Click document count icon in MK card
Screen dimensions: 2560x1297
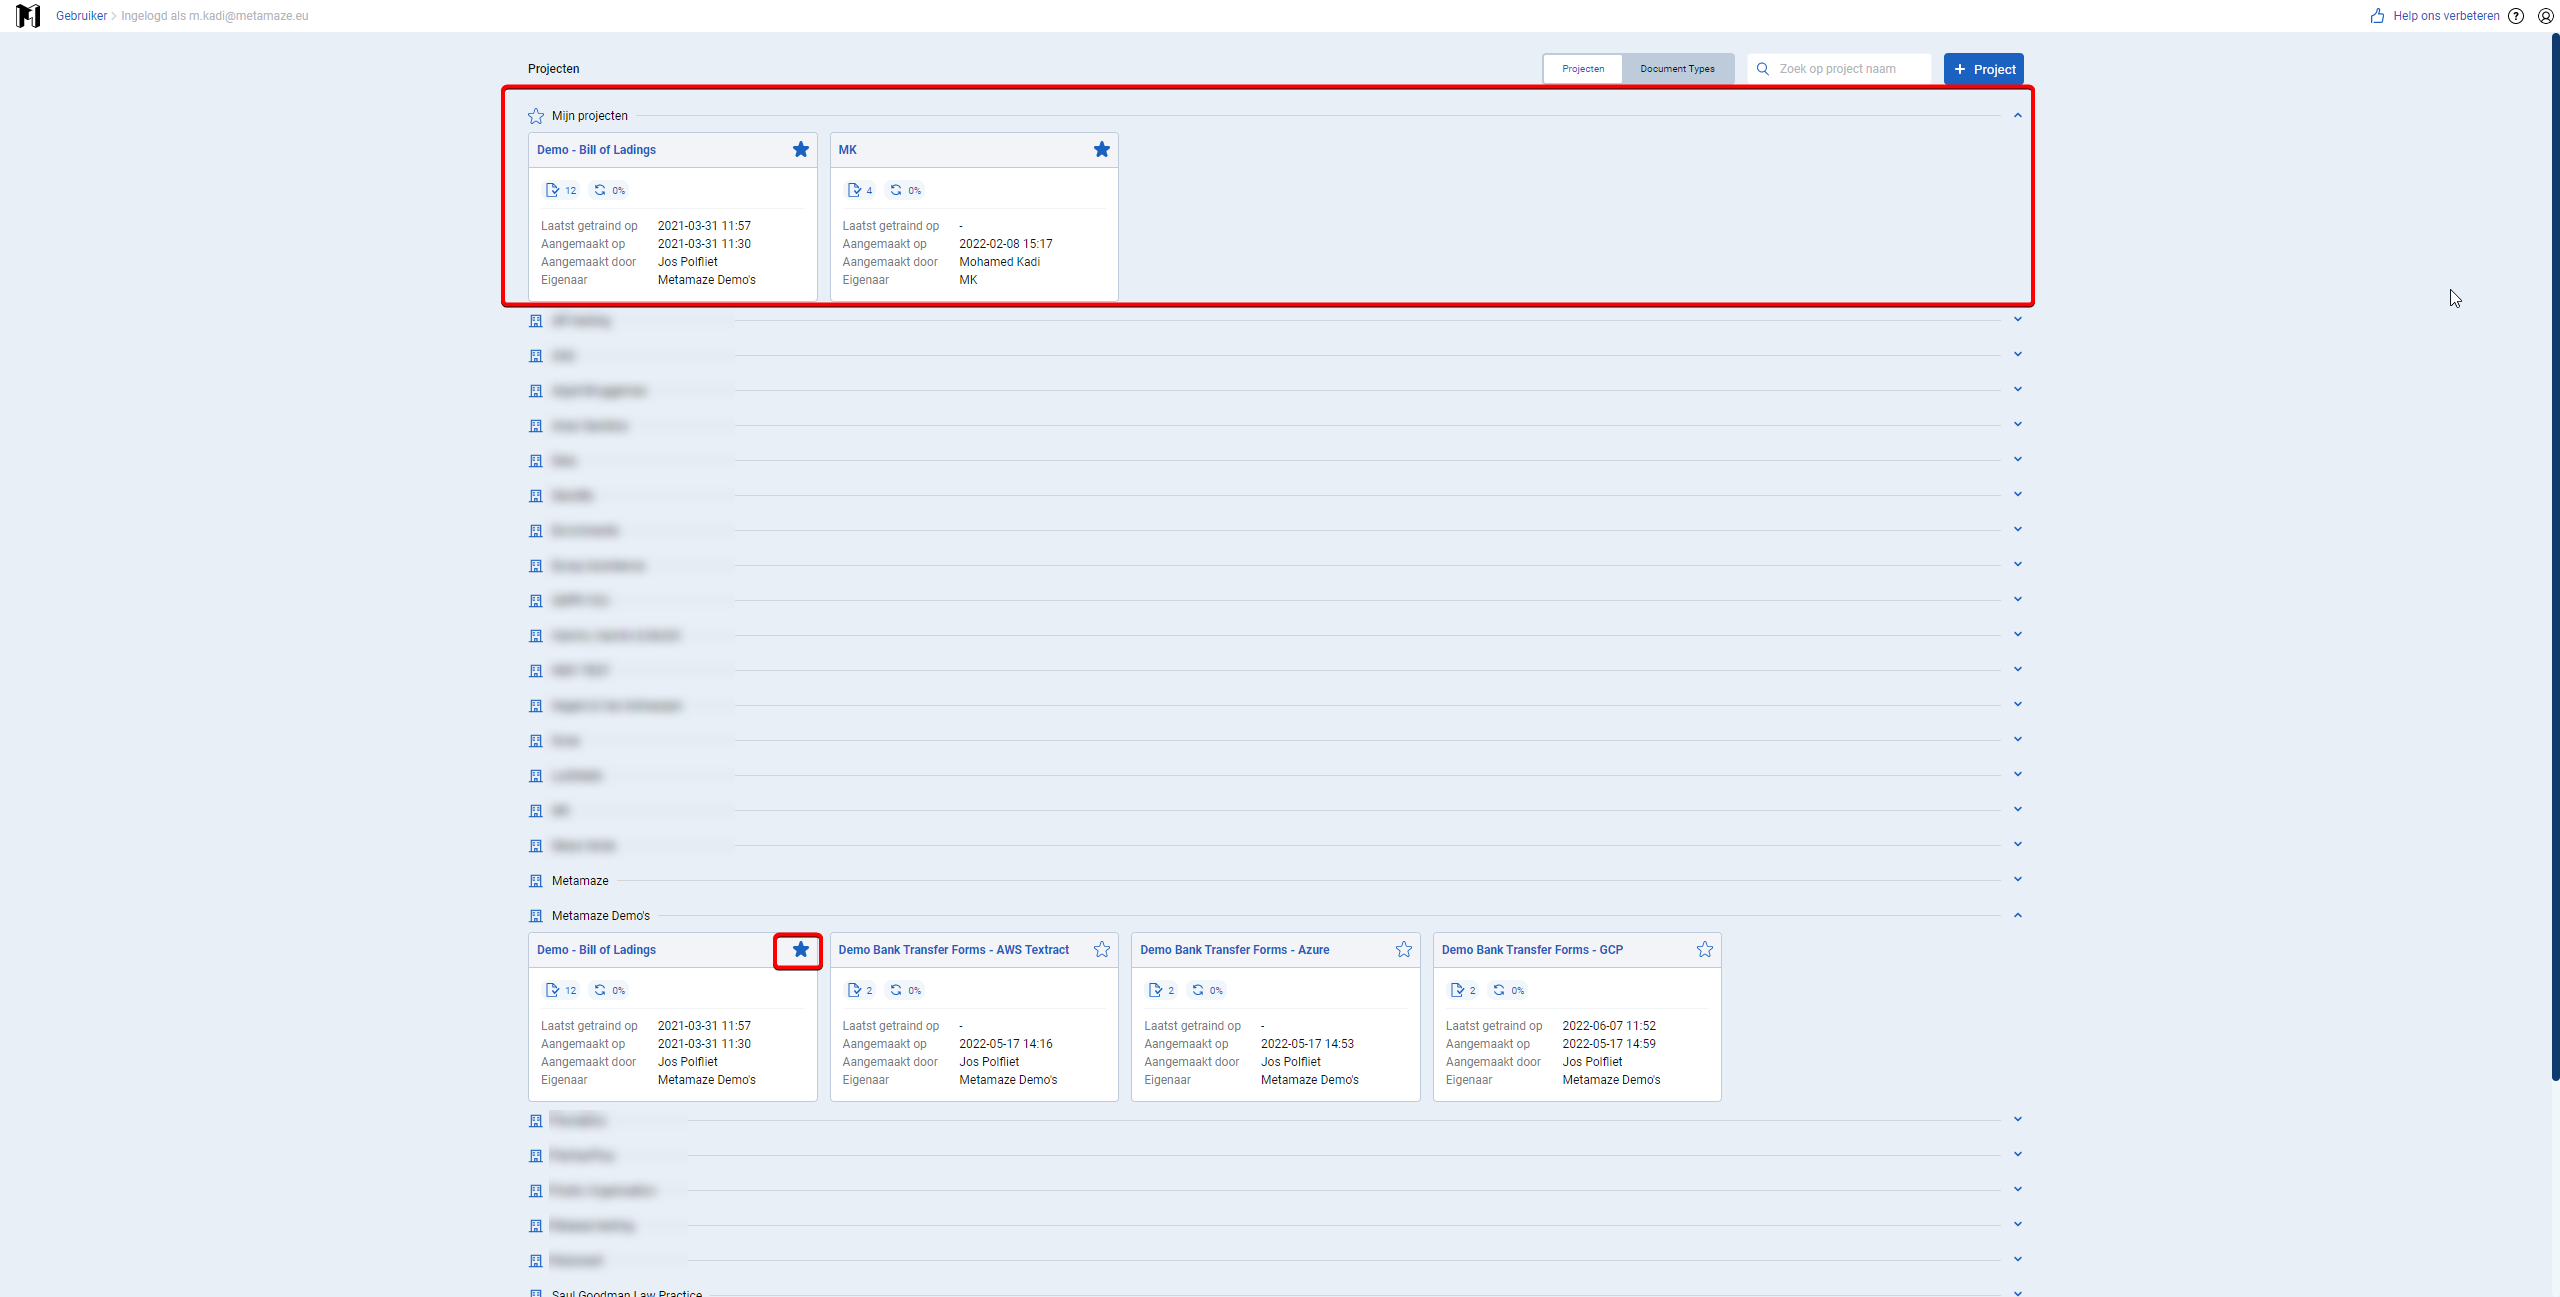pos(854,190)
